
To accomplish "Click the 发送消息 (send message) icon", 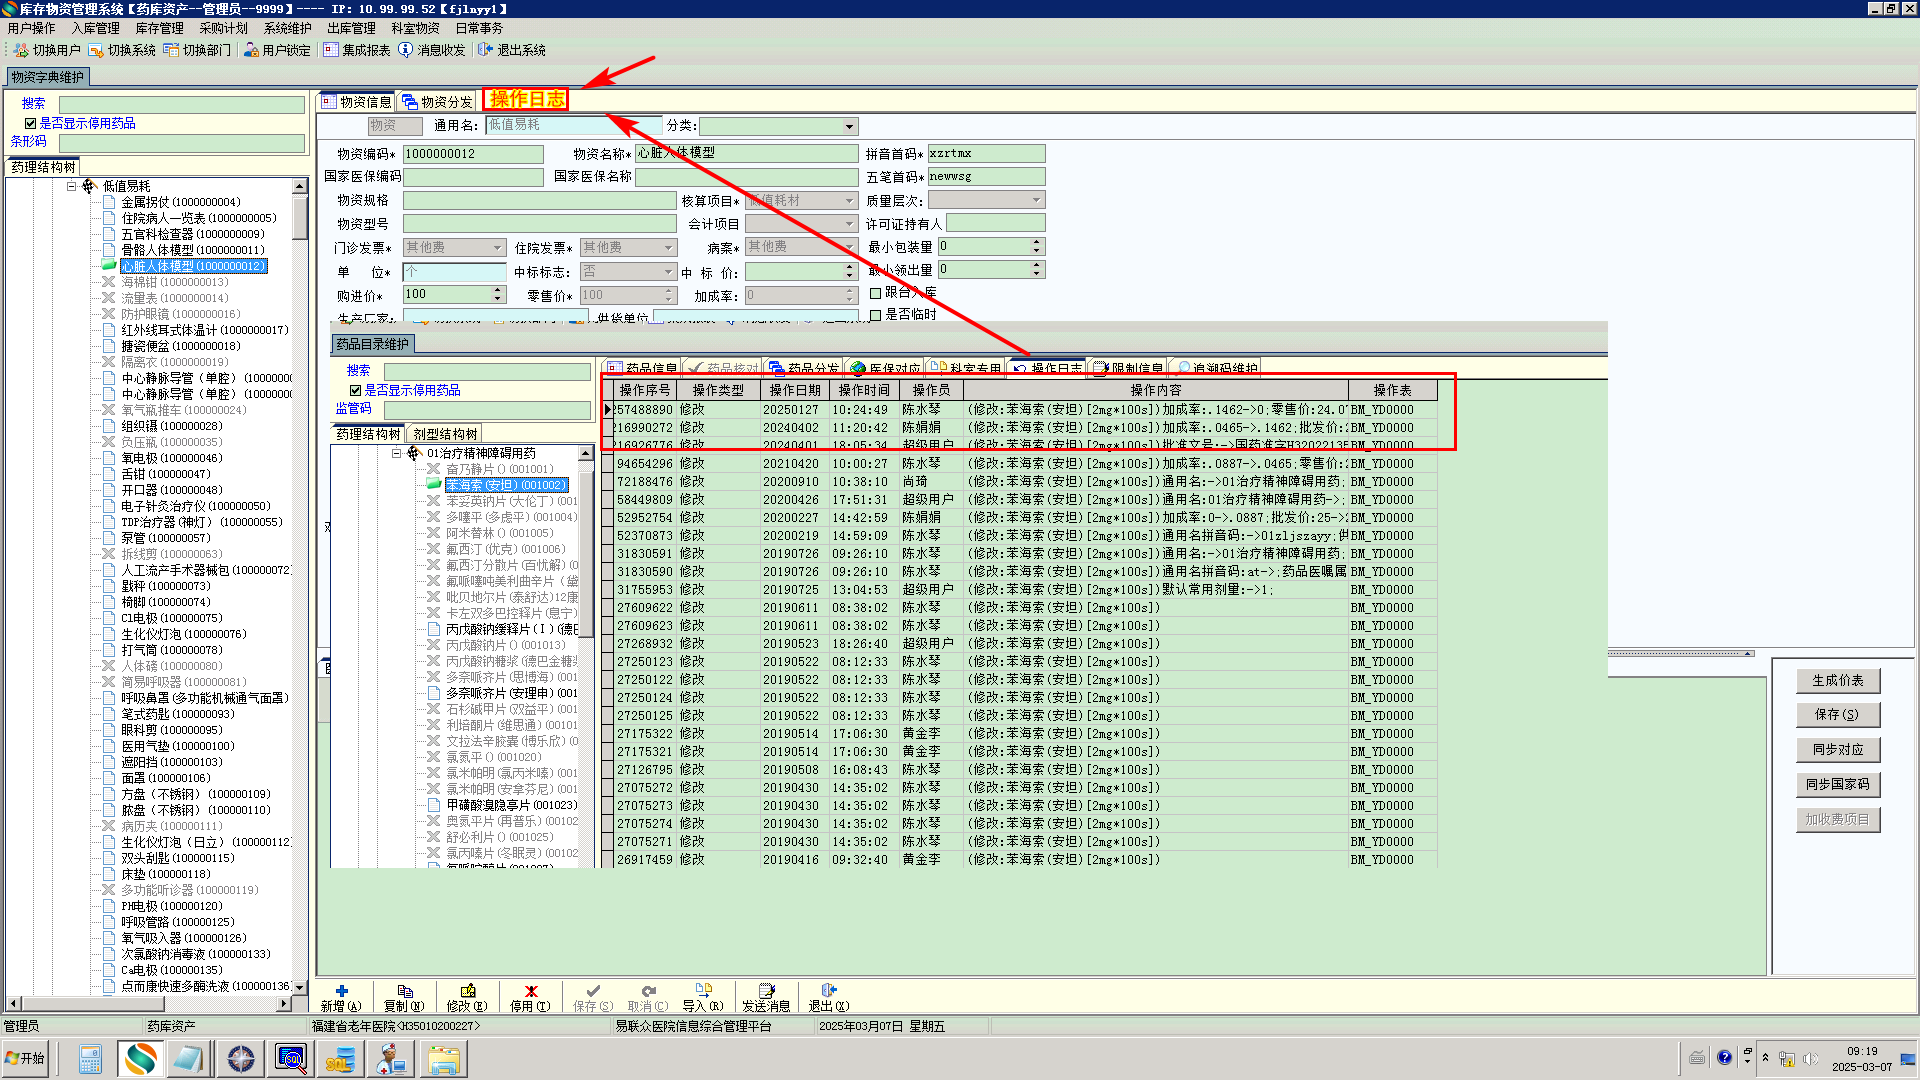I will pos(766,991).
